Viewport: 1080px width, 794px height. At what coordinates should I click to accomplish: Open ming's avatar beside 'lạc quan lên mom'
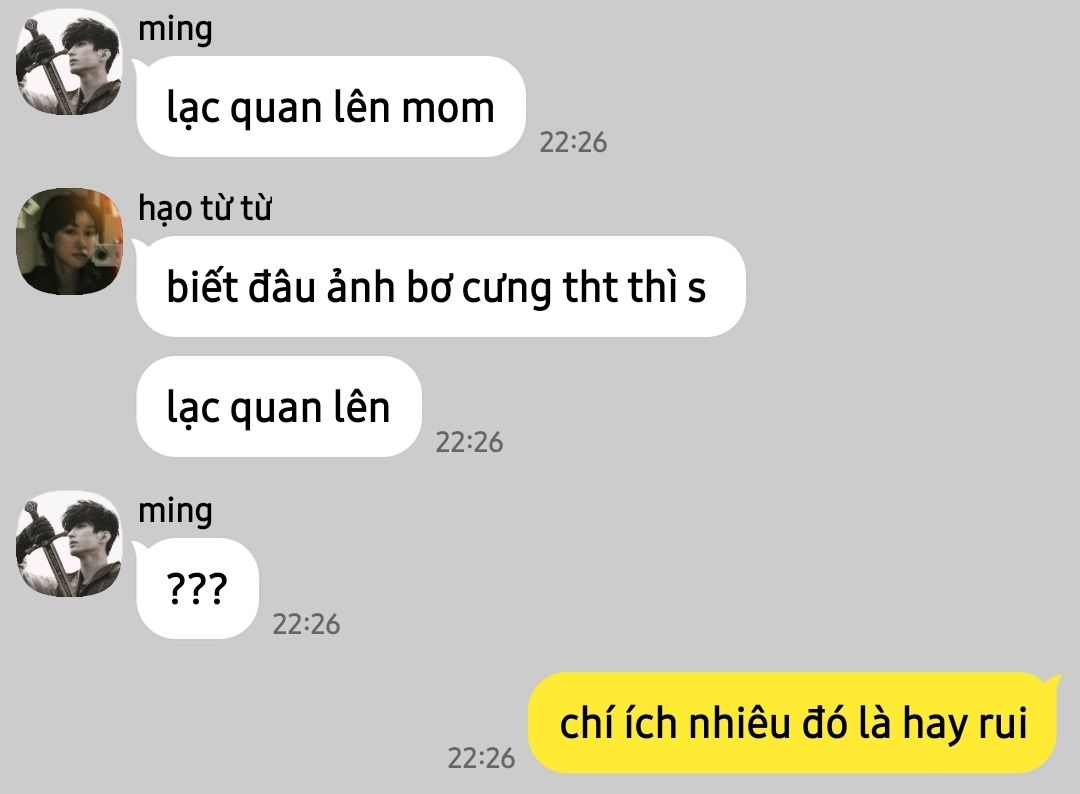click(x=69, y=61)
